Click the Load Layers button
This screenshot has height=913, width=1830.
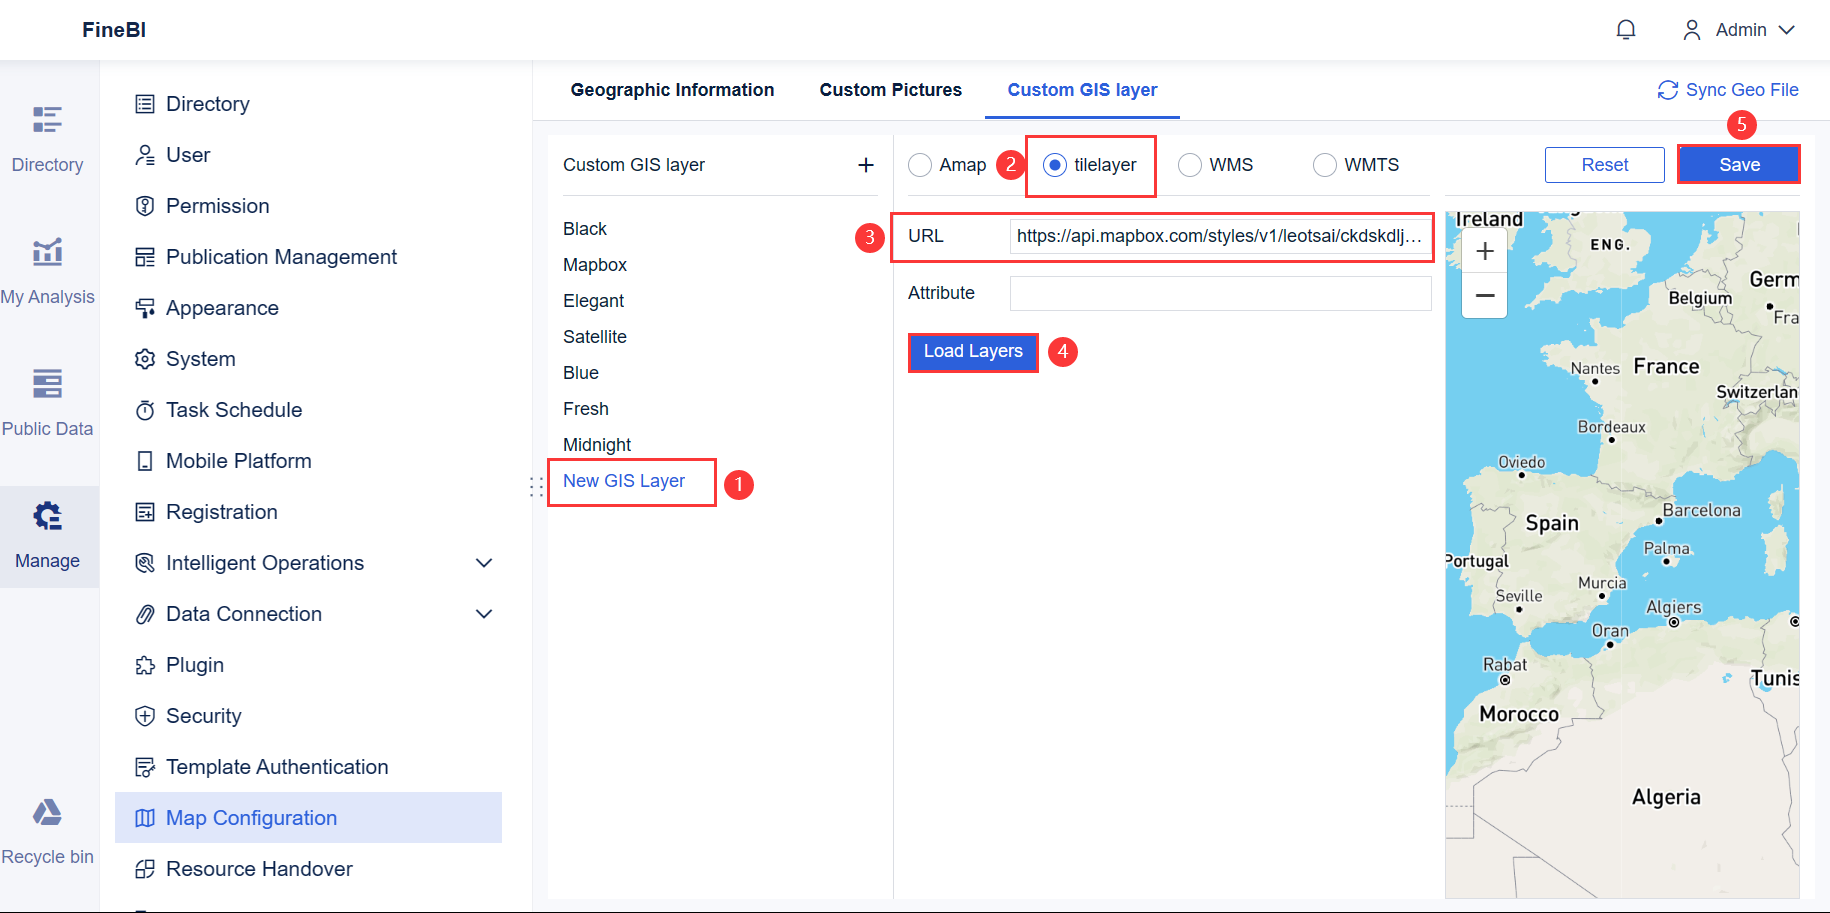972,351
